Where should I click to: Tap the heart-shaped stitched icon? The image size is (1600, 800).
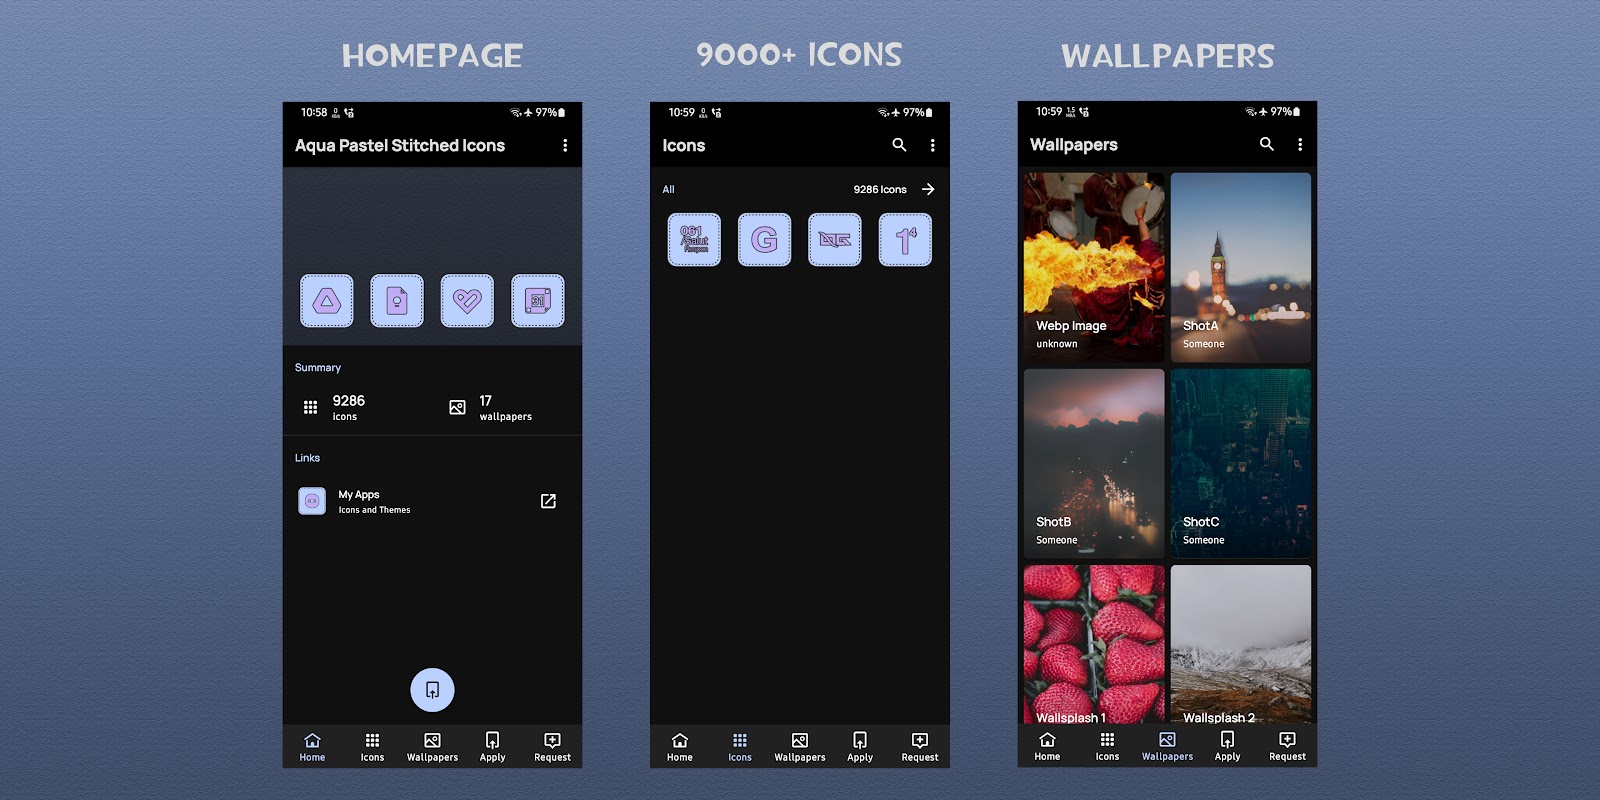coord(467,301)
